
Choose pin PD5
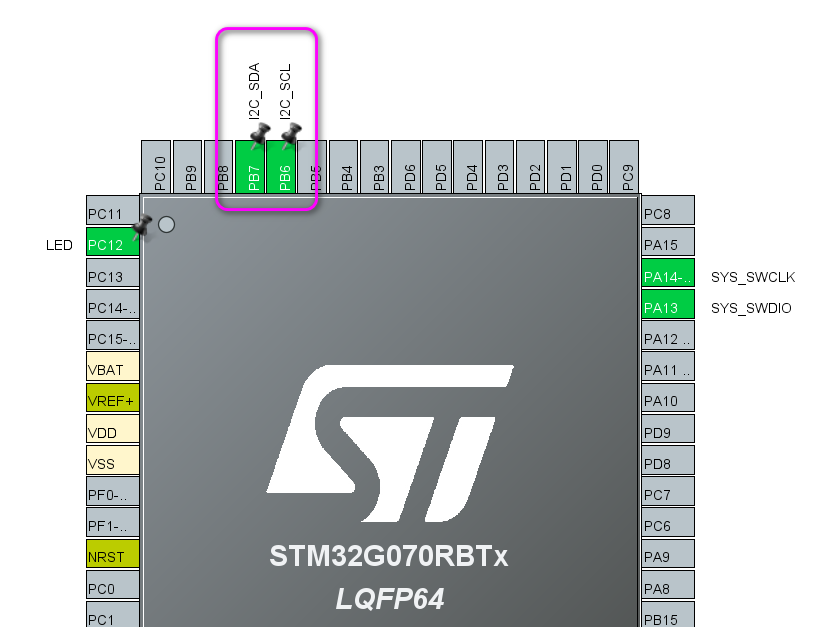pyautogui.click(x=437, y=167)
